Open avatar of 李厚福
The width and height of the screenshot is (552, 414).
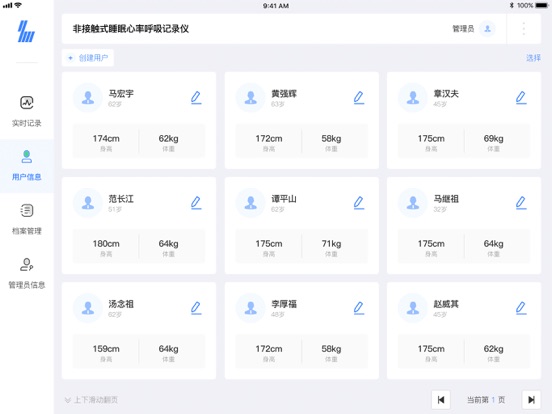[250, 308]
